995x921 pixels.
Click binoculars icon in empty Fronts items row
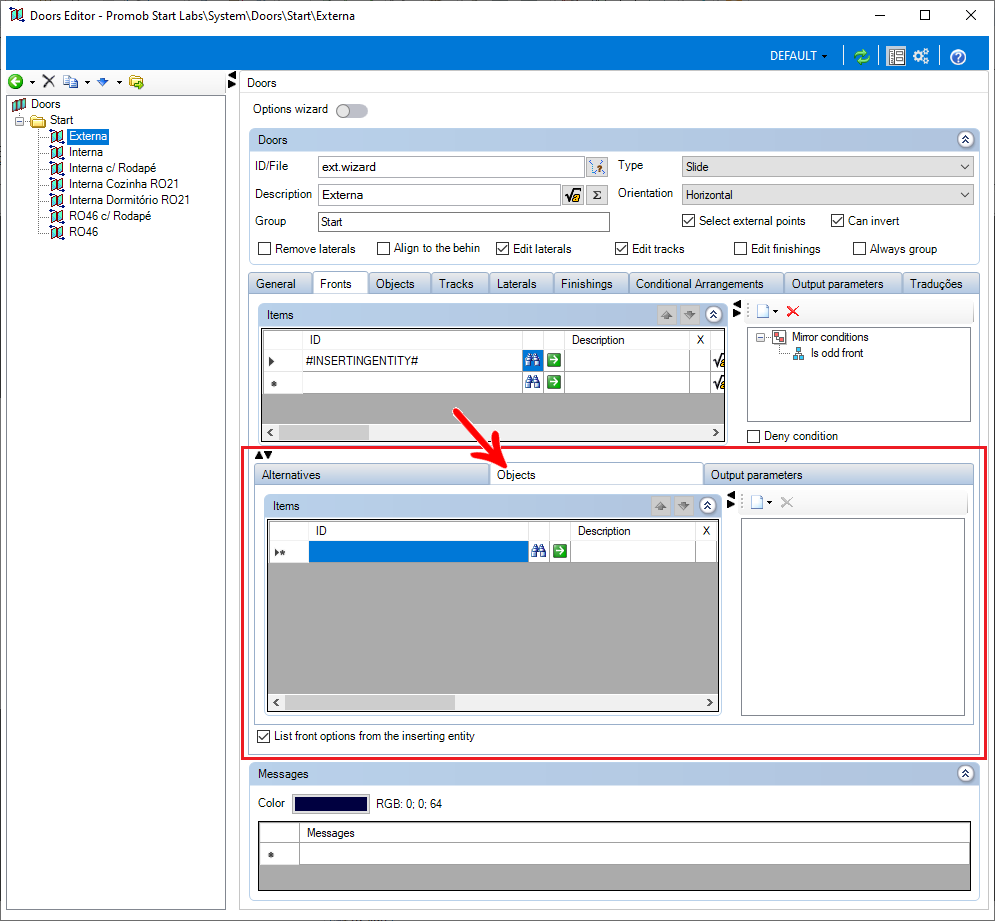click(x=532, y=382)
